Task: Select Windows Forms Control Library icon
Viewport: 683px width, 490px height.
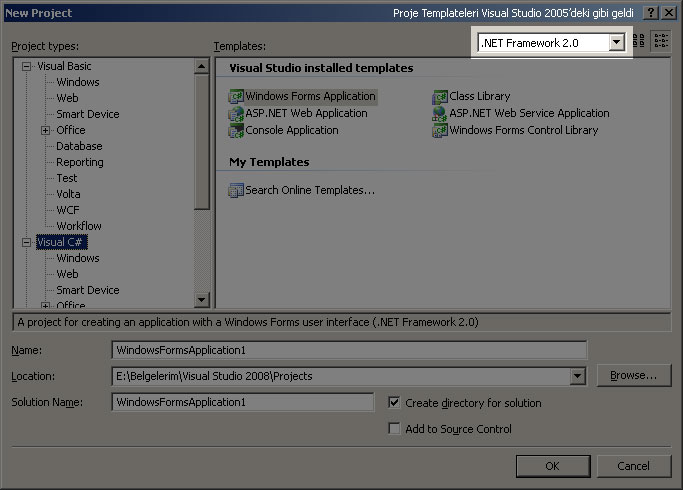Action: tap(440, 131)
